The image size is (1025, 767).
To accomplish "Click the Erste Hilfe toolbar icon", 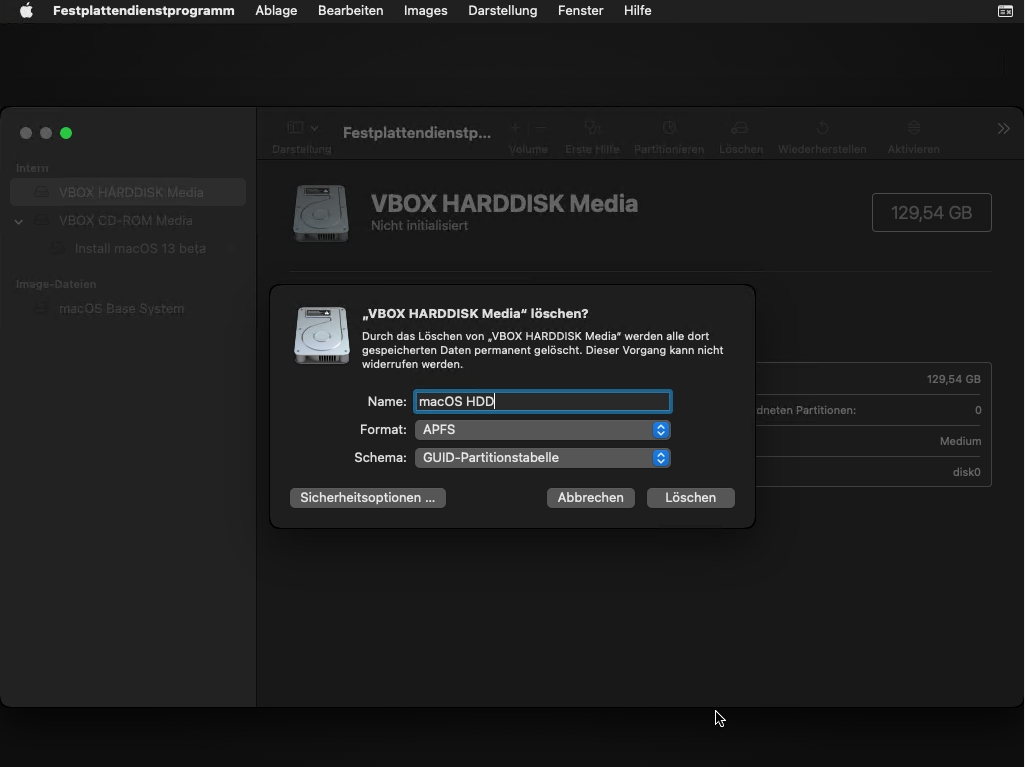I will [x=592, y=128].
